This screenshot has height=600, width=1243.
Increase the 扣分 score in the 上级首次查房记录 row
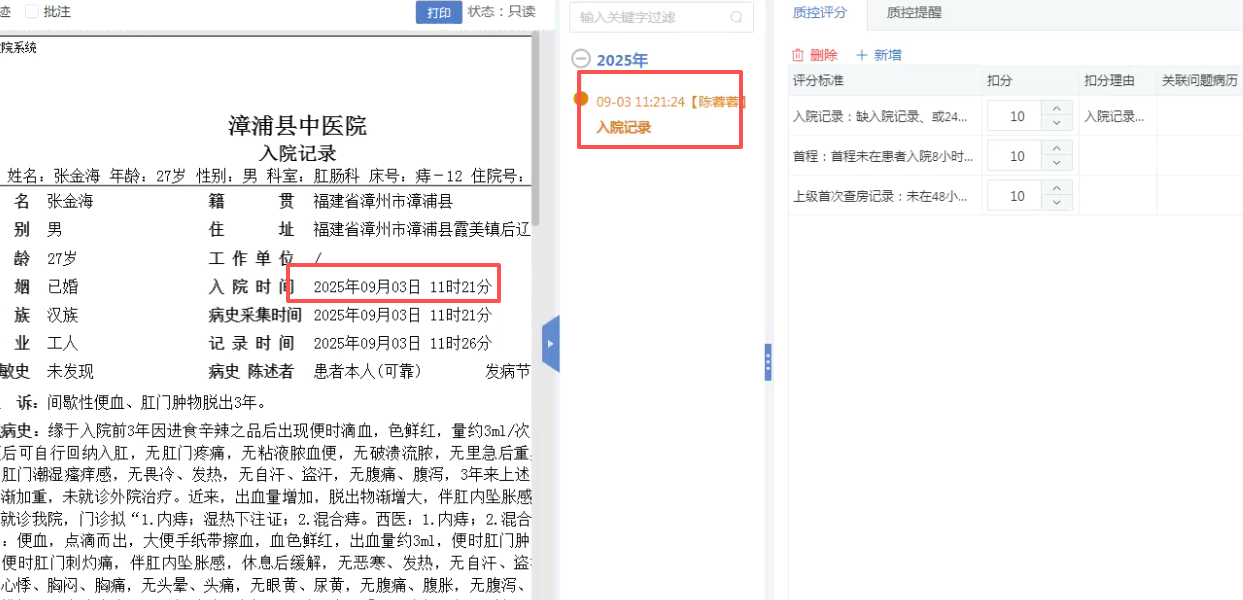pos(1057,189)
